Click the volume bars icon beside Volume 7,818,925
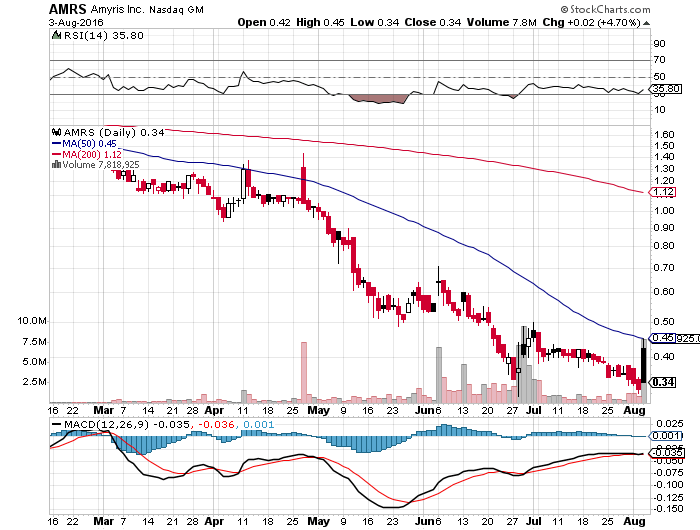 (57, 165)
